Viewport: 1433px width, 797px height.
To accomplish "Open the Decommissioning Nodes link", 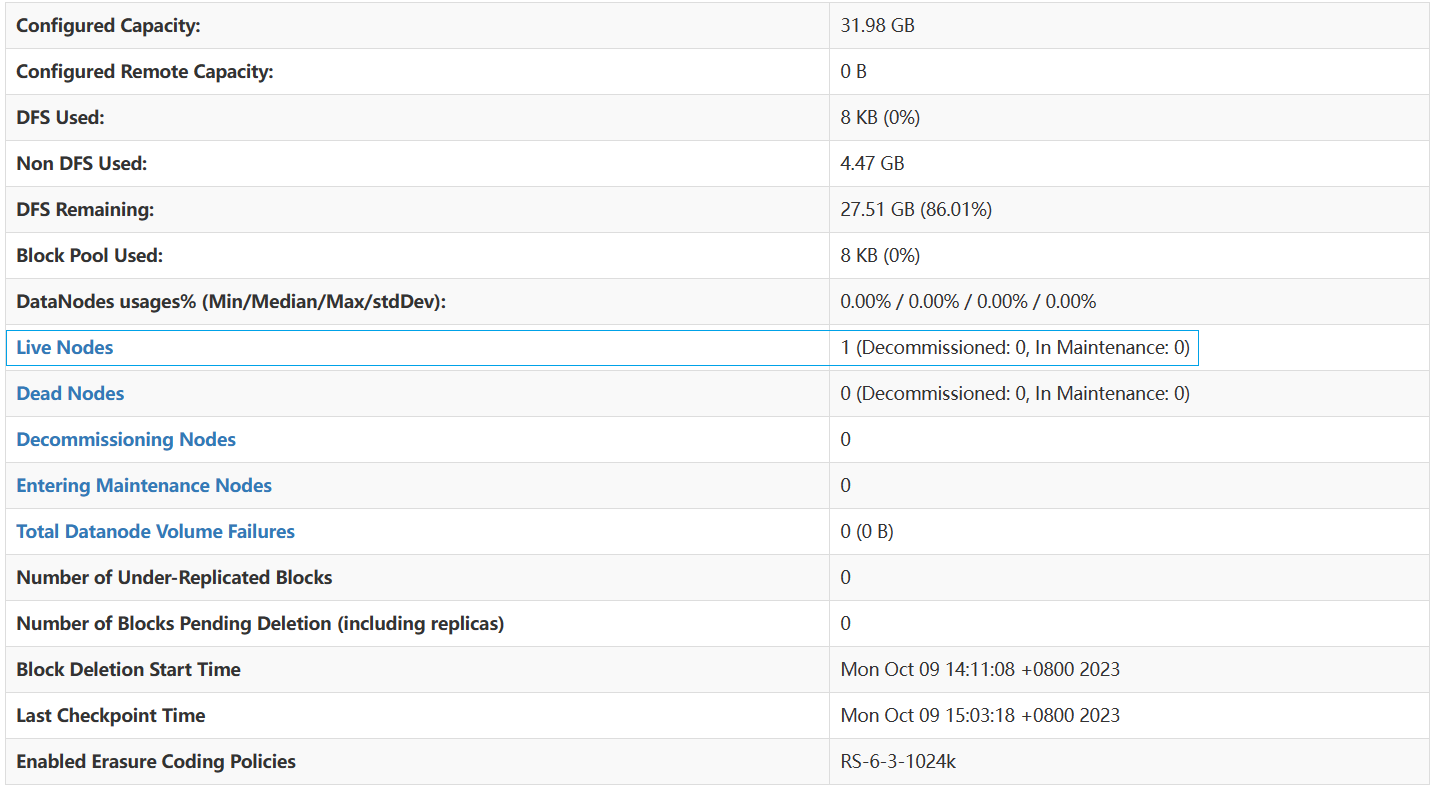I will click(126, 440).
